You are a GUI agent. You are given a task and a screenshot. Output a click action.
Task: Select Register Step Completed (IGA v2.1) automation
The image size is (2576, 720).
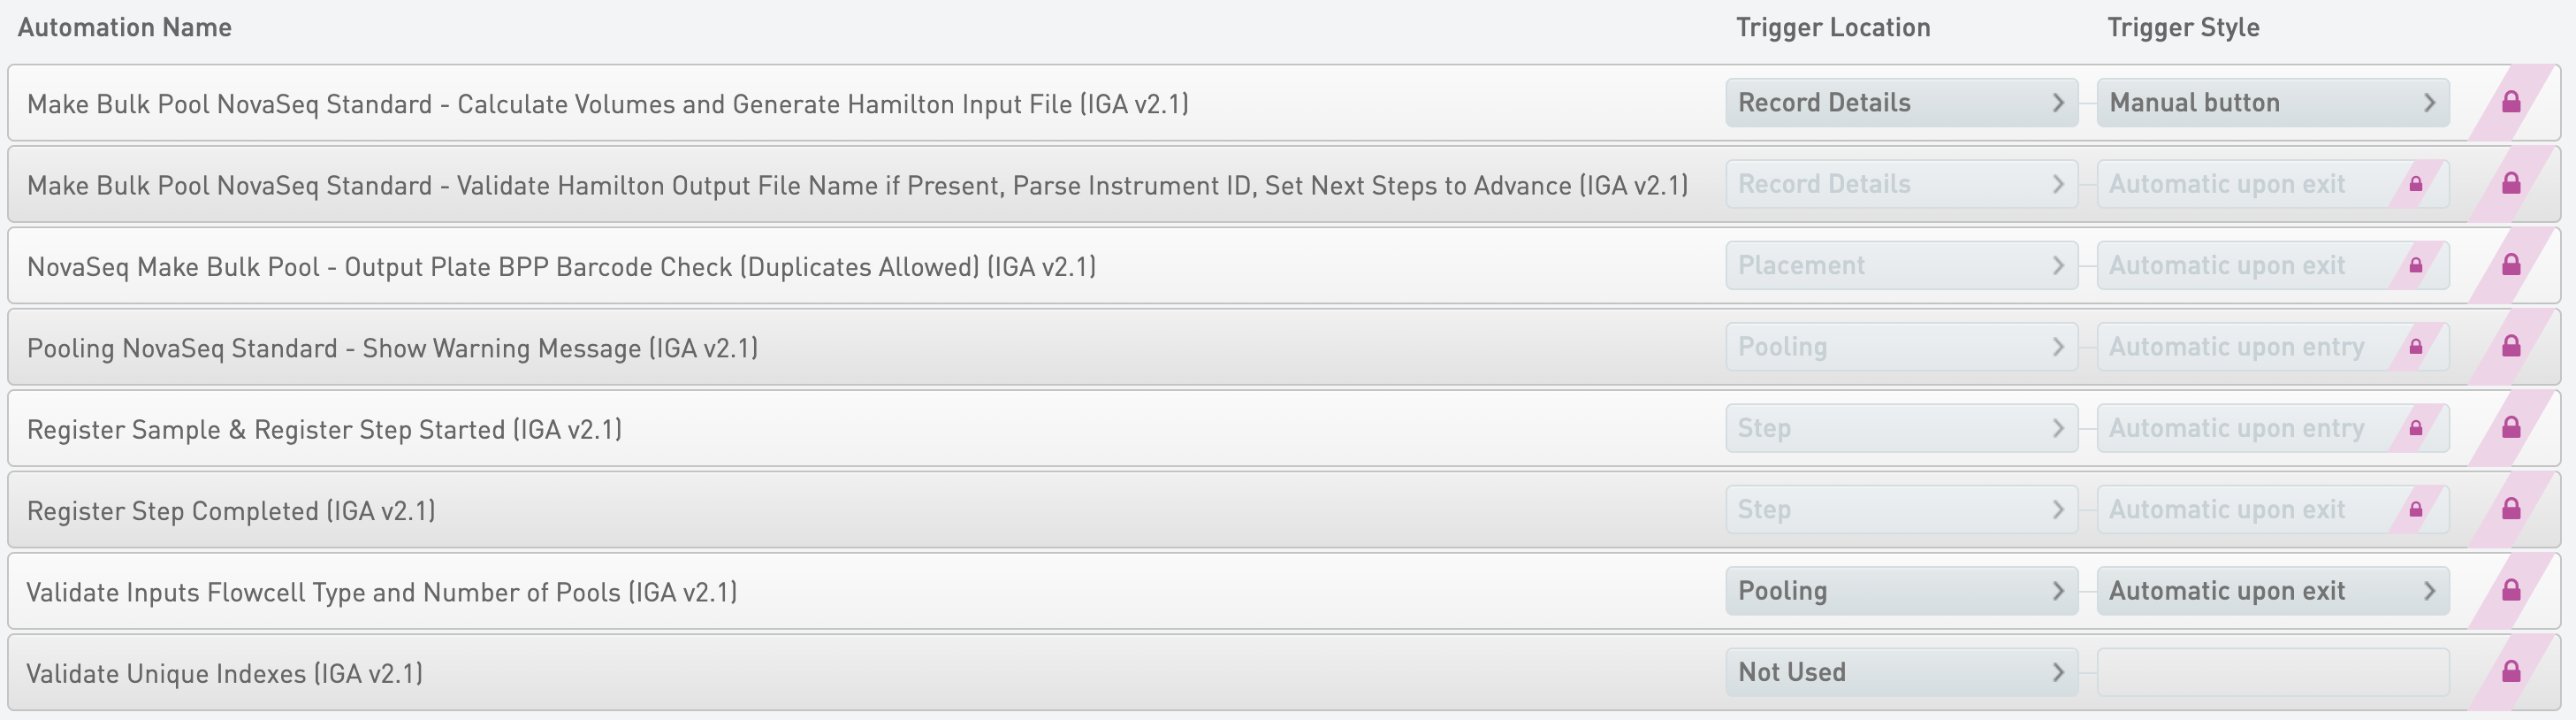pos(231,511)
